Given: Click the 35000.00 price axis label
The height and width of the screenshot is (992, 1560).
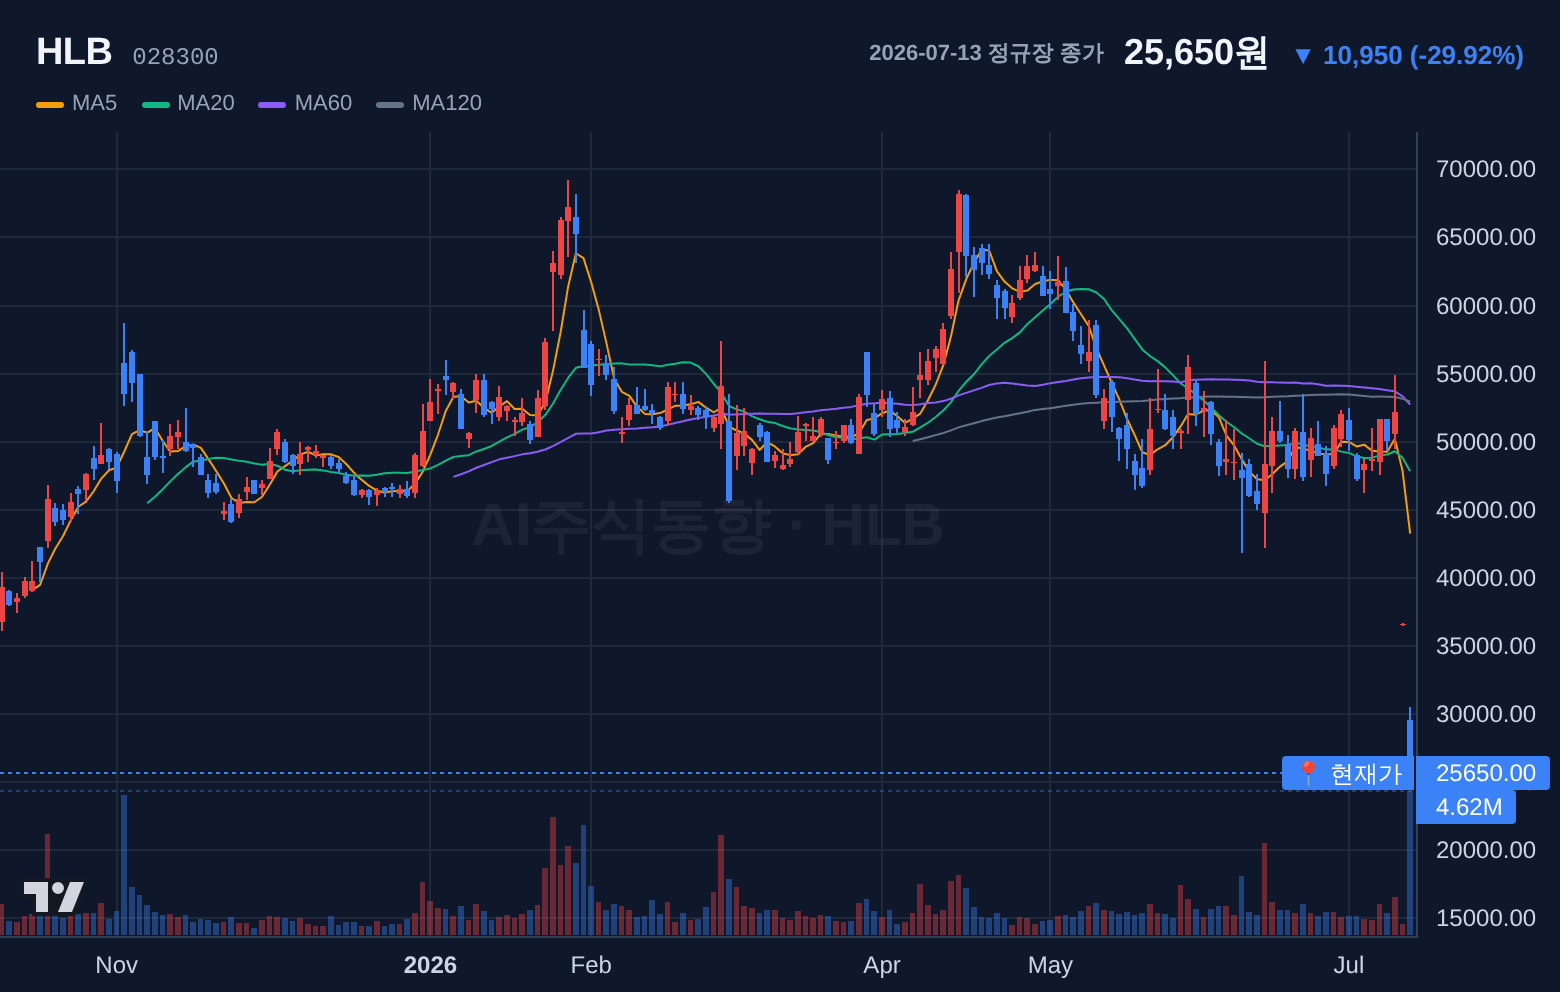Looking at the screenshot, I should coord(1485,646).
